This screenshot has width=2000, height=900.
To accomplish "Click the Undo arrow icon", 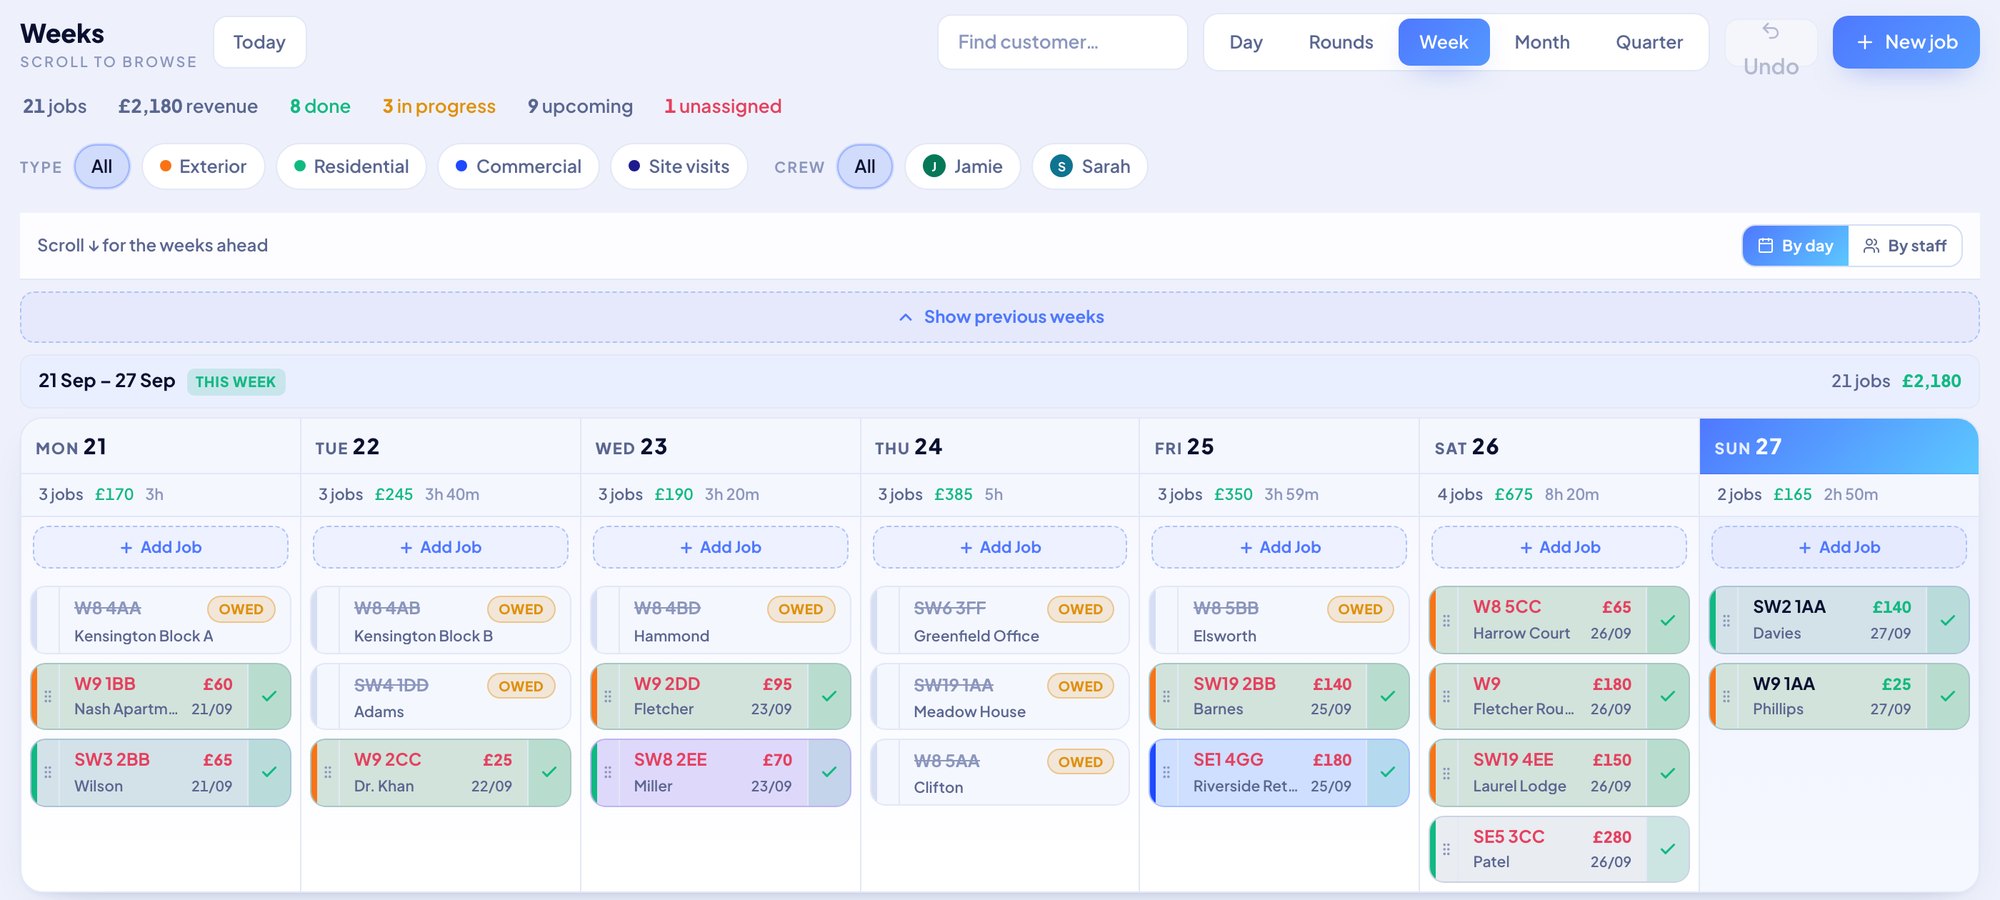I will point(1770,32).
